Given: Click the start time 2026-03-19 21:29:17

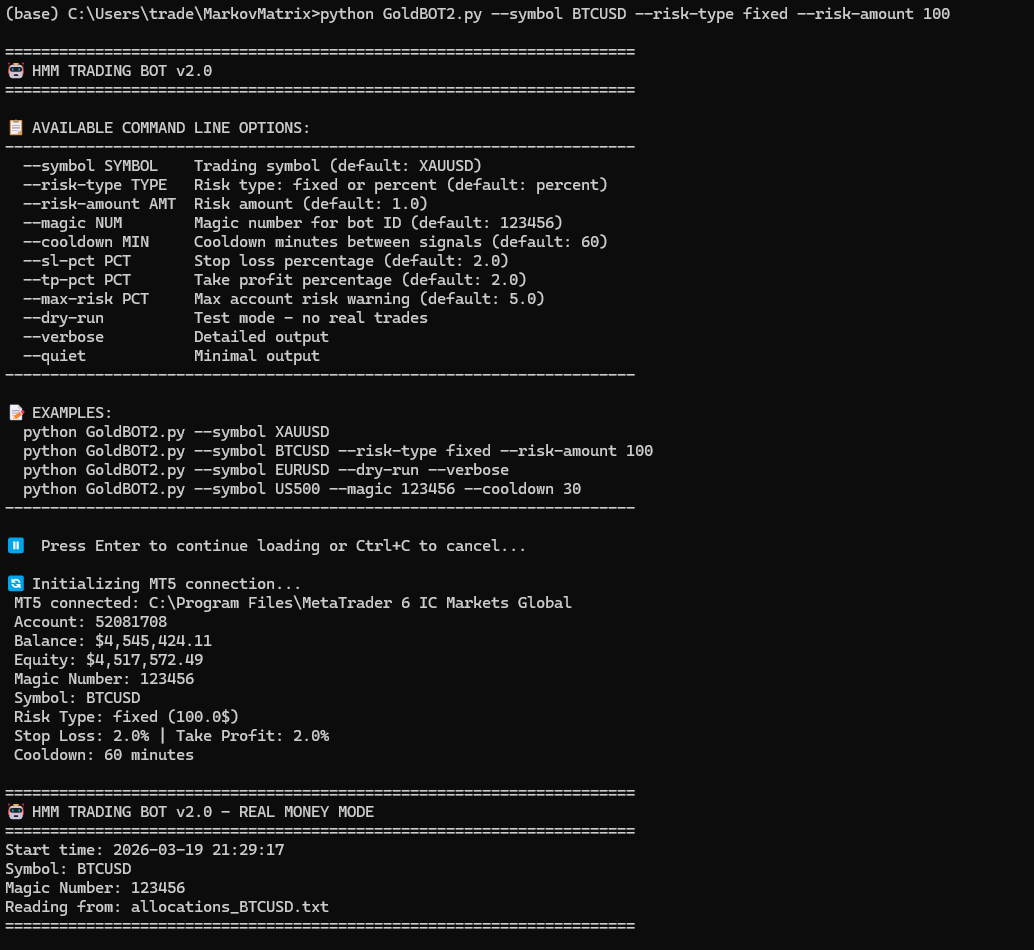Looking at the screenshot, I should tap(199, 850).
